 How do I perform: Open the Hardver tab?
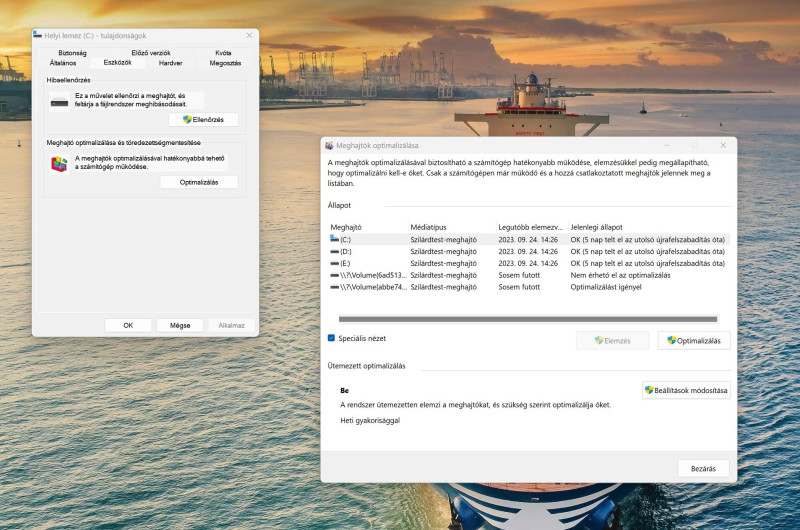170,63
